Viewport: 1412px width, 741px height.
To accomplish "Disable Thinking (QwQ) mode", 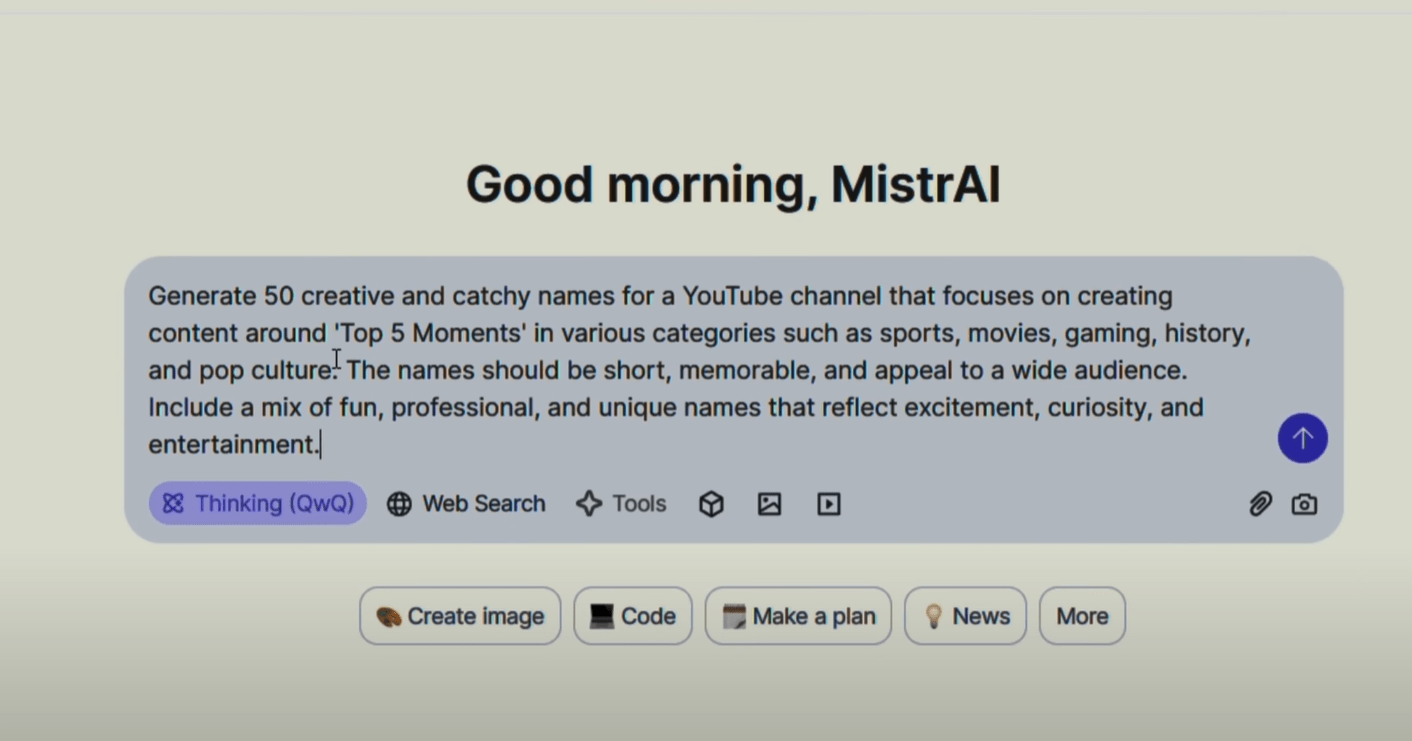I will point(257,503).
